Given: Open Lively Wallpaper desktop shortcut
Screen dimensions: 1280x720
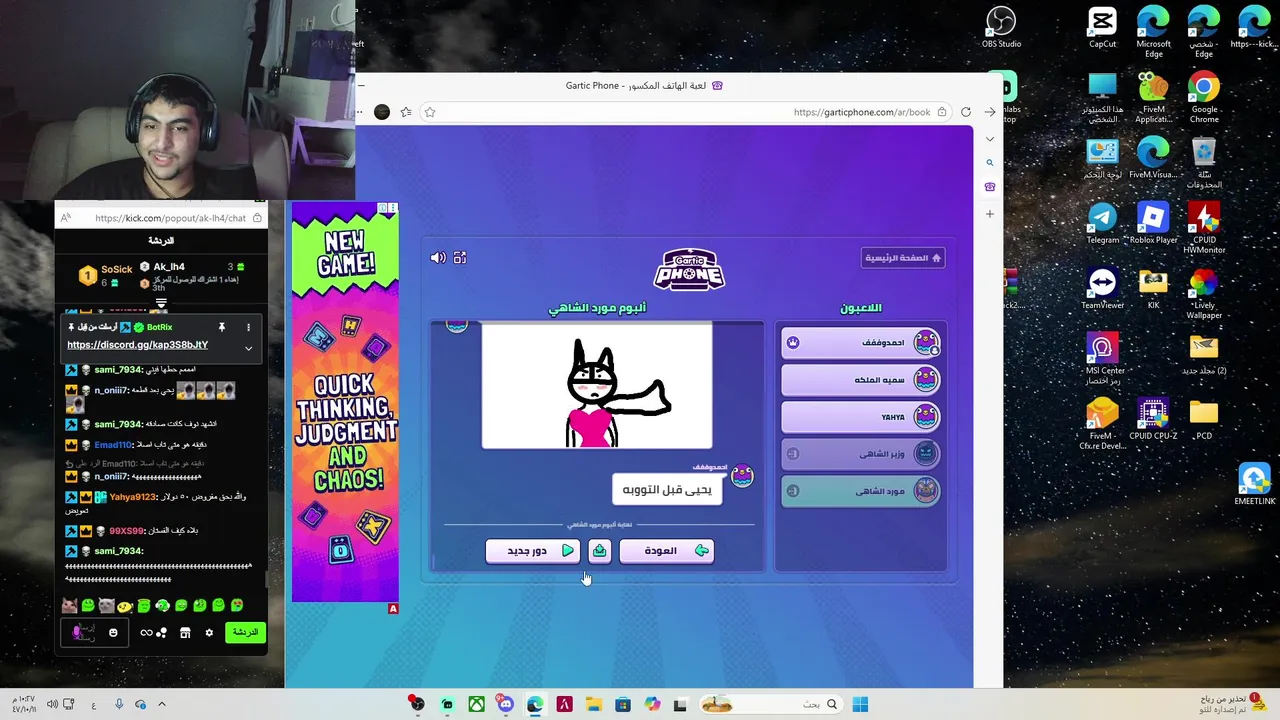Looking at the screenshot, I should click(1204, 292).
